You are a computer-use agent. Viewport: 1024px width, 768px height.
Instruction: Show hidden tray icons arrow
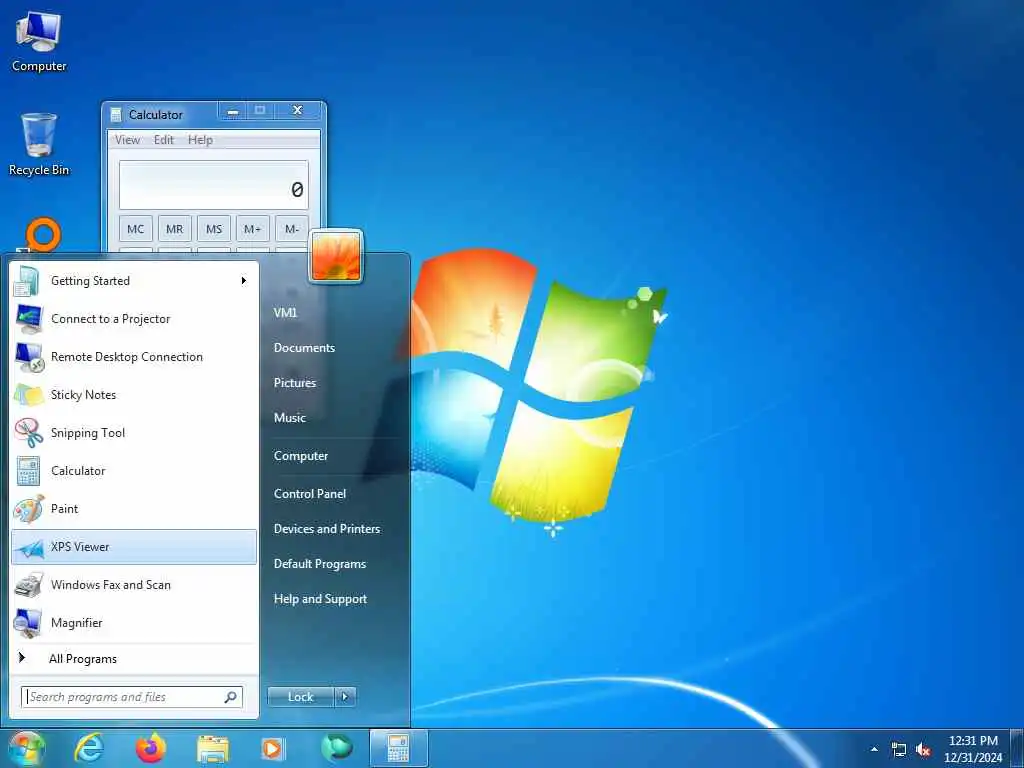874,749
